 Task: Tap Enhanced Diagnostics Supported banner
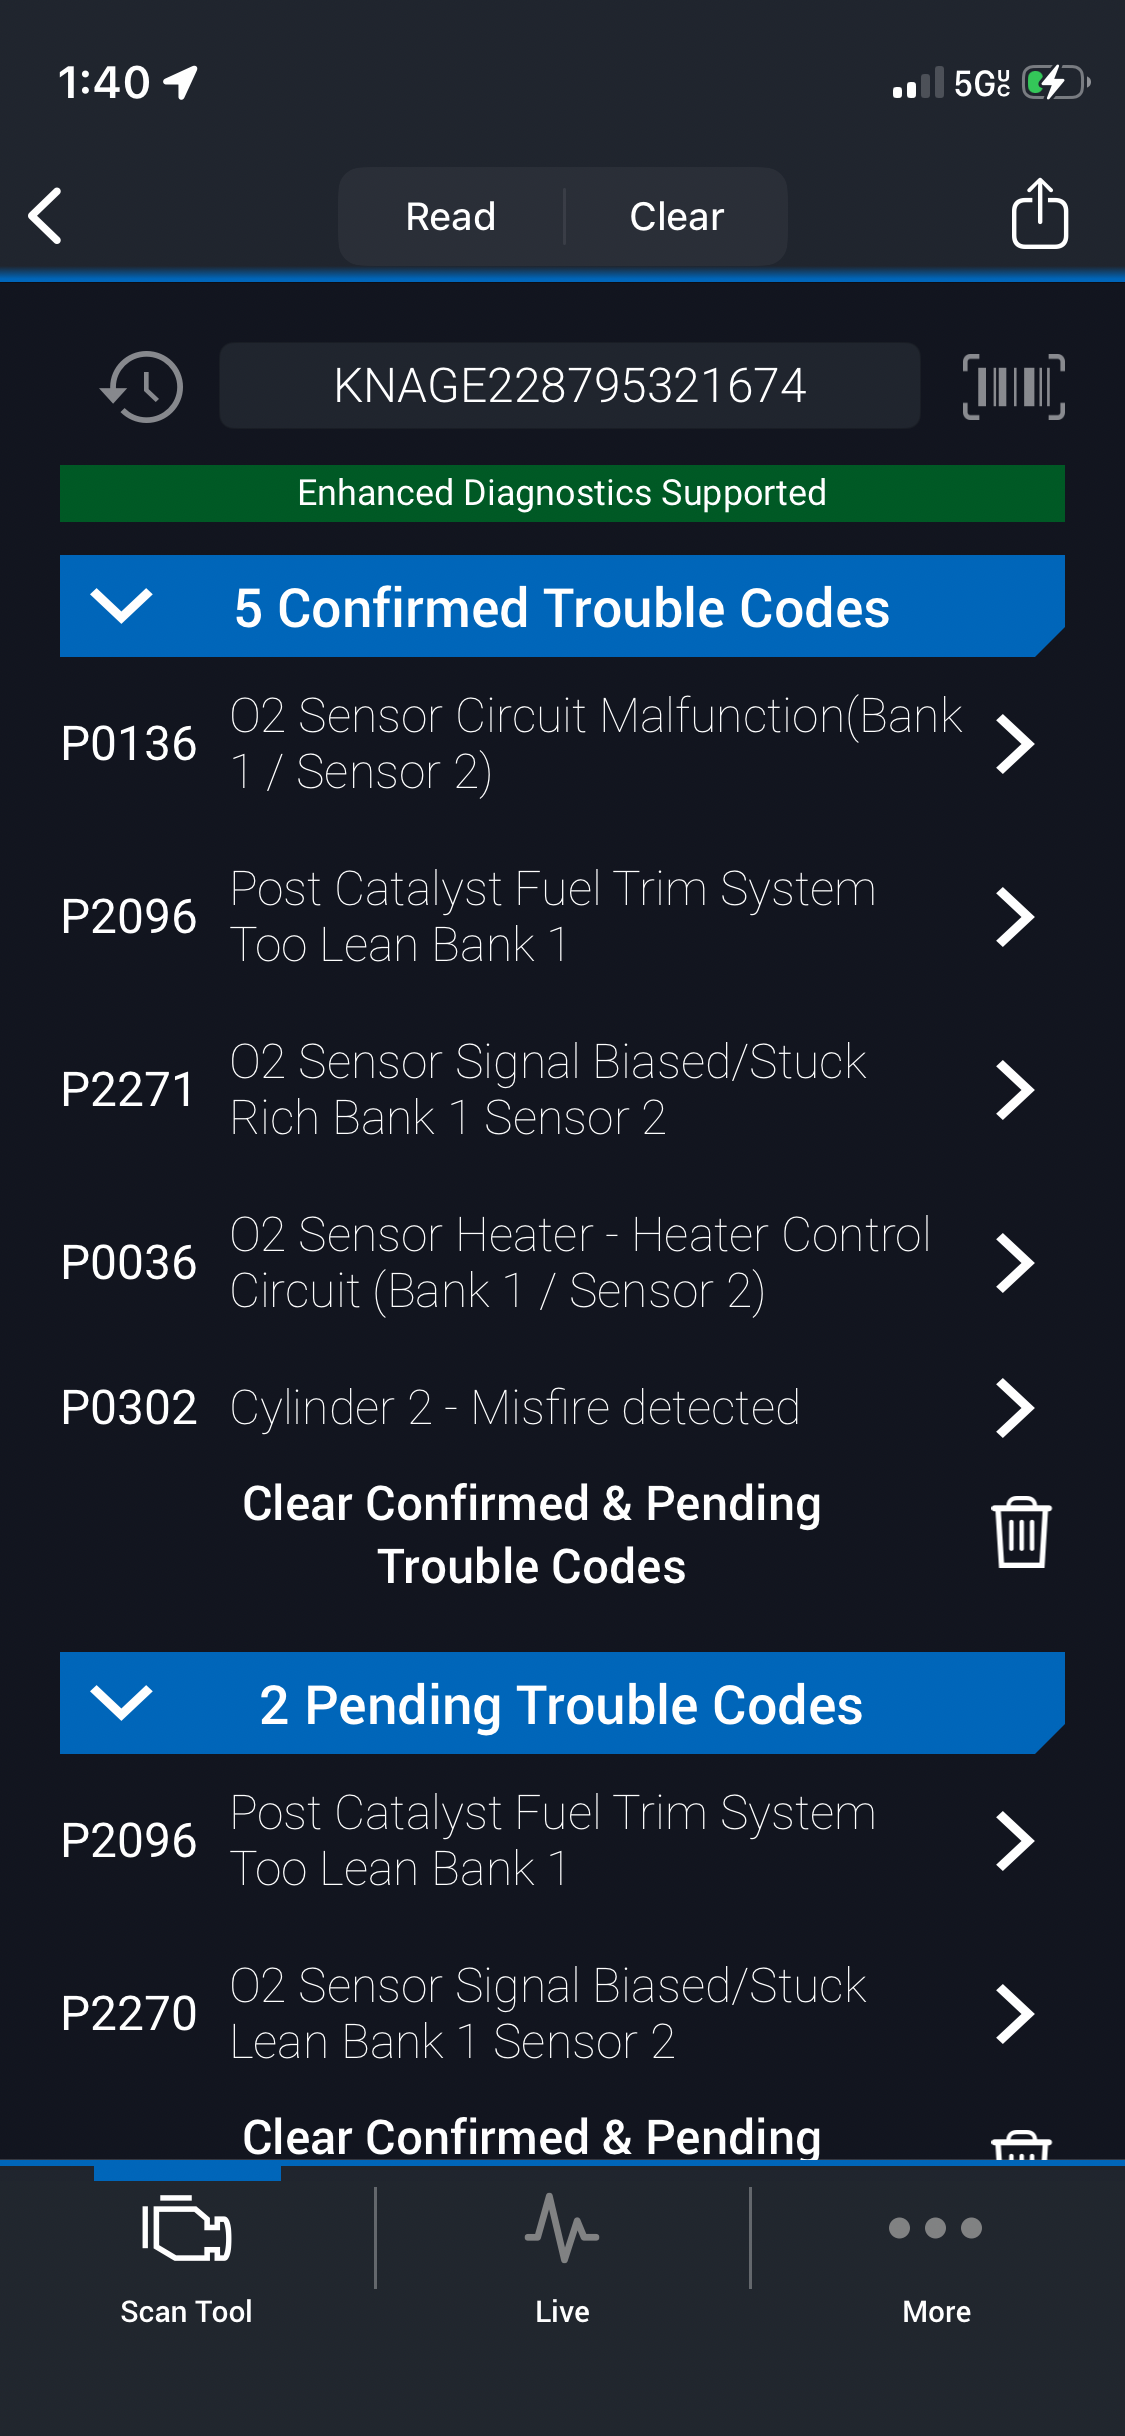click(562, 493)
